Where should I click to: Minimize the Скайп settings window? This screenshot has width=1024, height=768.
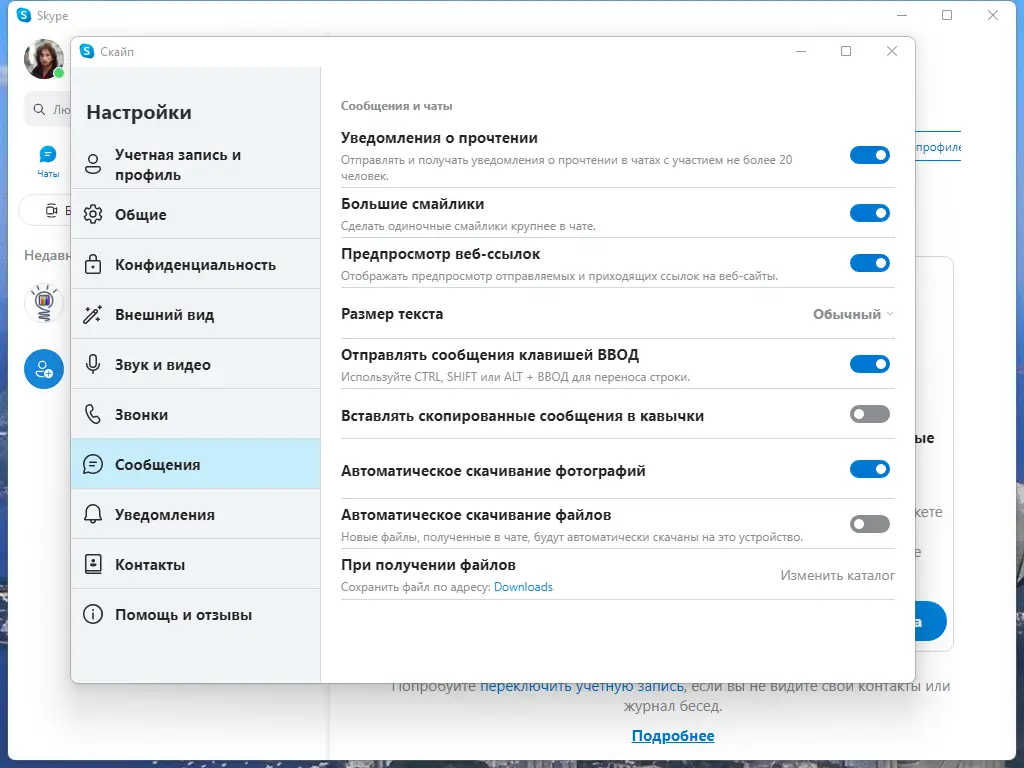coord(801,51)
